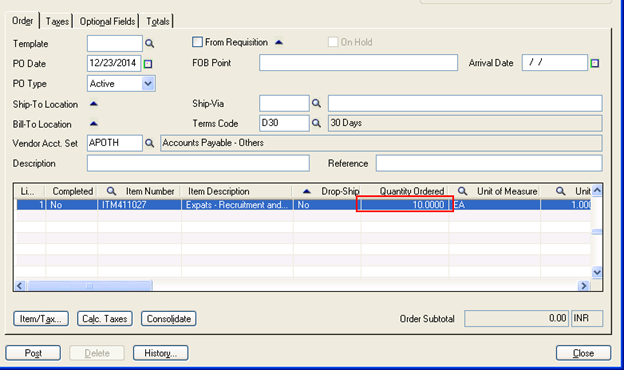Click the Description input field
Image resolution: width=624 pixels, height=370 pixels.
tap(198, 164)
